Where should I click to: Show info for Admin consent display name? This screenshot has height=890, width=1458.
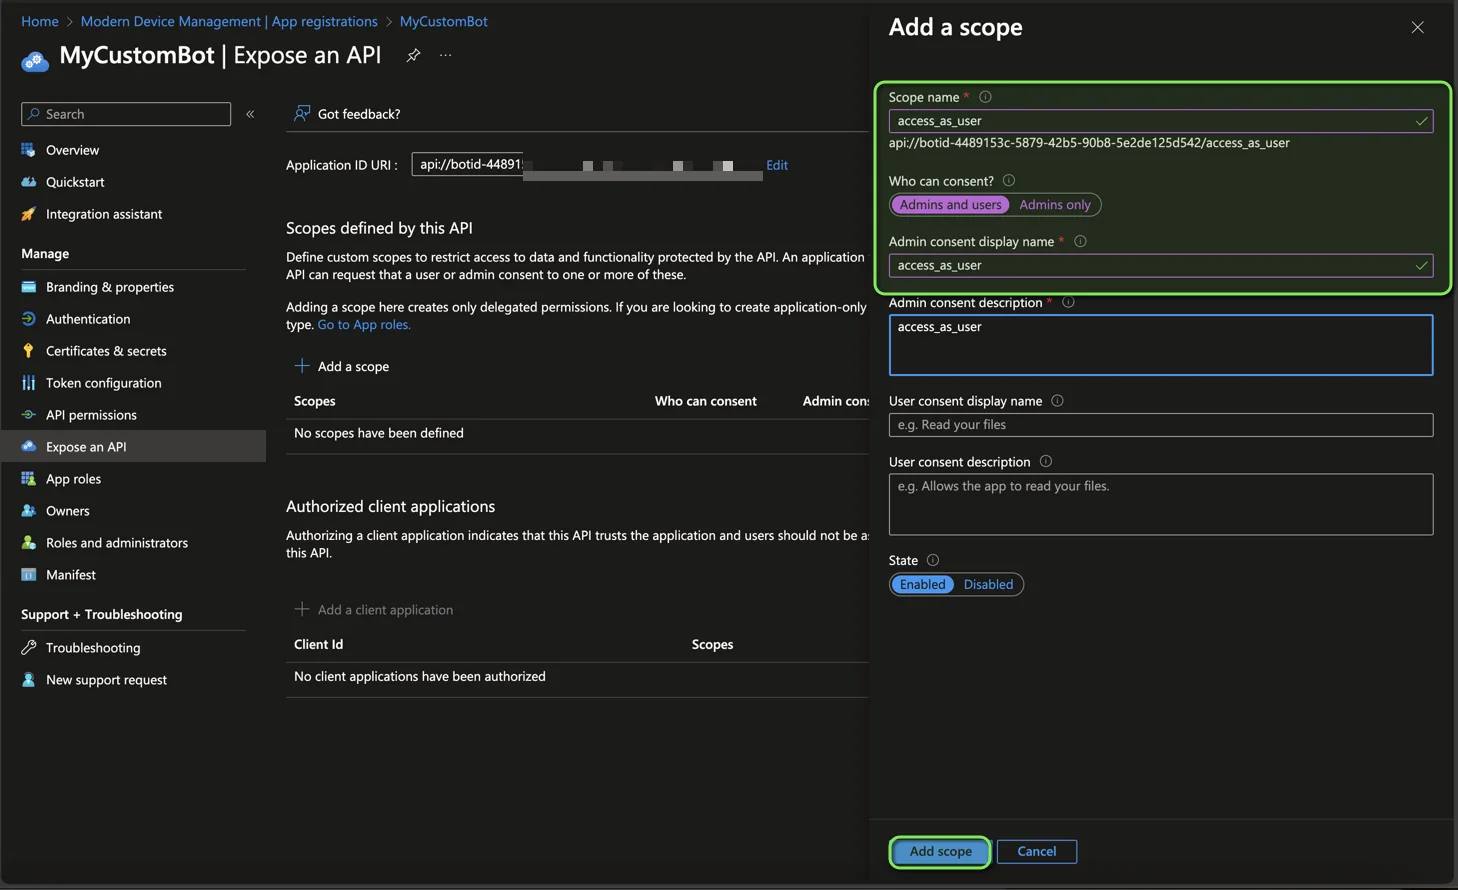click(1080, 241)
